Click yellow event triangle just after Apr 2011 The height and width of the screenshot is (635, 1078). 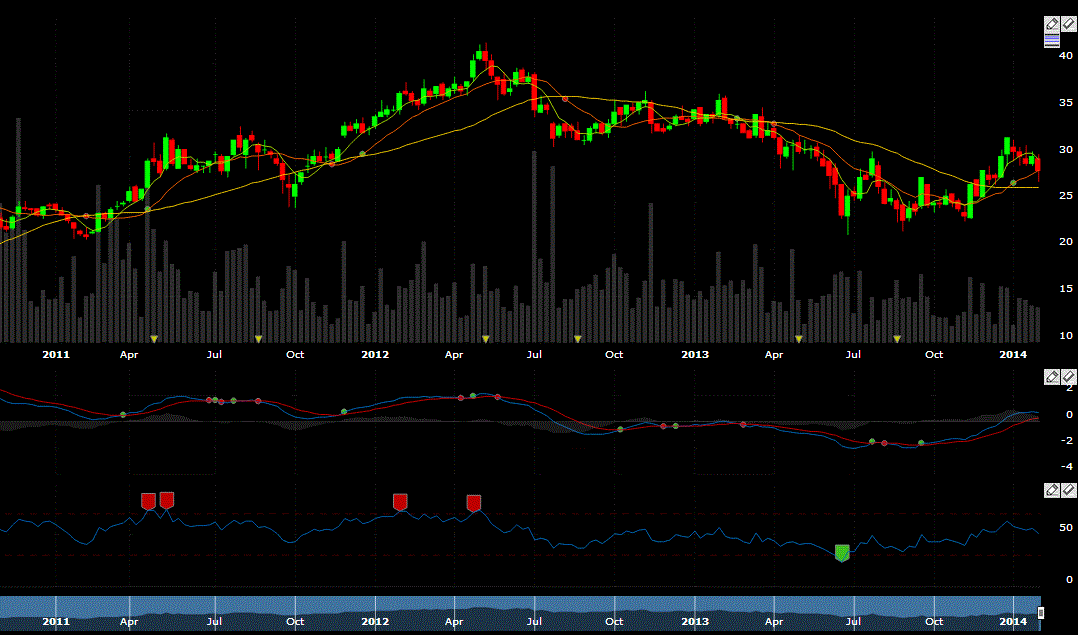point(154,339)
